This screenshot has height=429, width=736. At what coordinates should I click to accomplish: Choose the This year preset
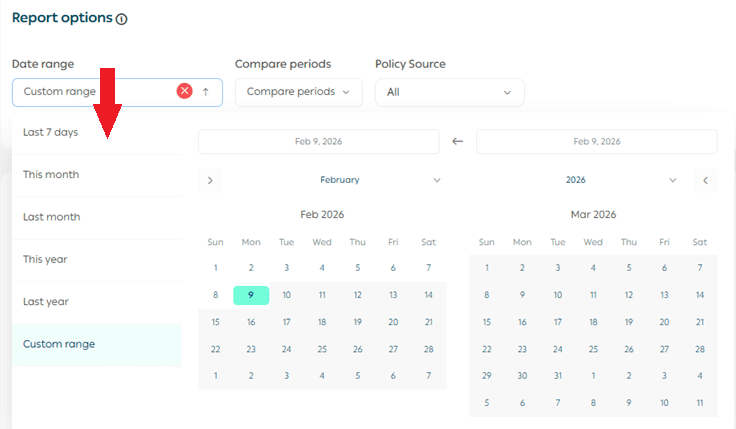(47, 259)
